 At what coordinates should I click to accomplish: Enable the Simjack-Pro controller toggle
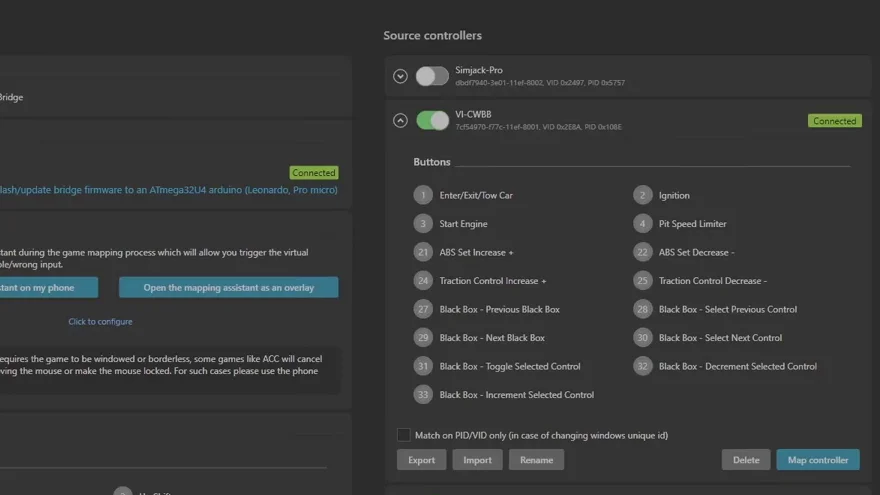[432, 76]
